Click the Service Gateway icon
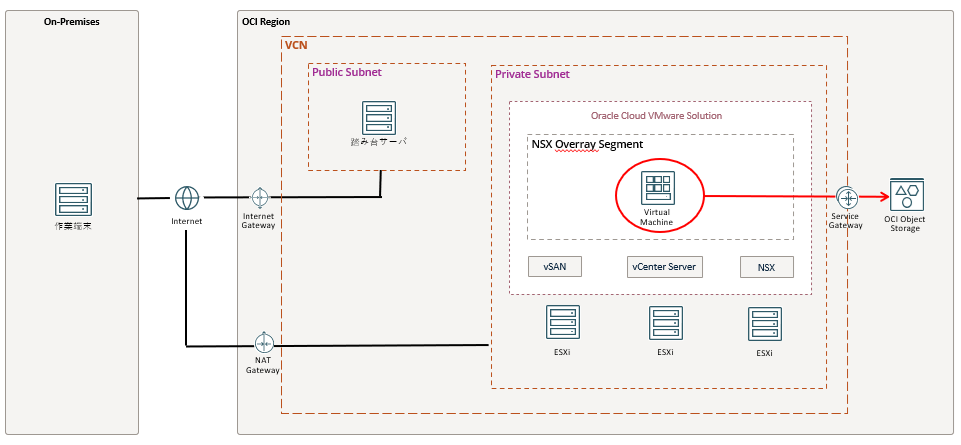961x445 pixels. click(x=846, y=196)
